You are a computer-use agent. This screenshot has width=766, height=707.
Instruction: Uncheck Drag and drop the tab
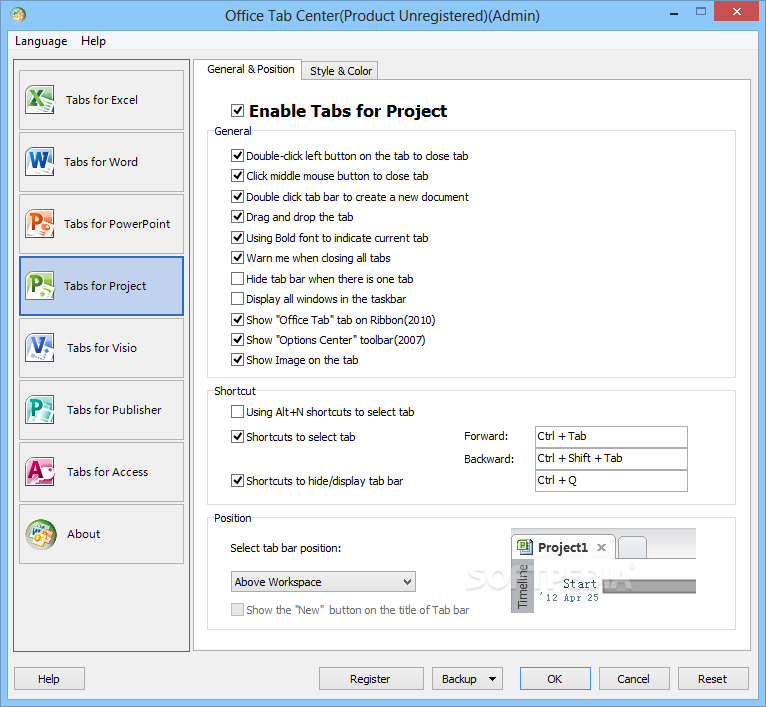[237, 217]
